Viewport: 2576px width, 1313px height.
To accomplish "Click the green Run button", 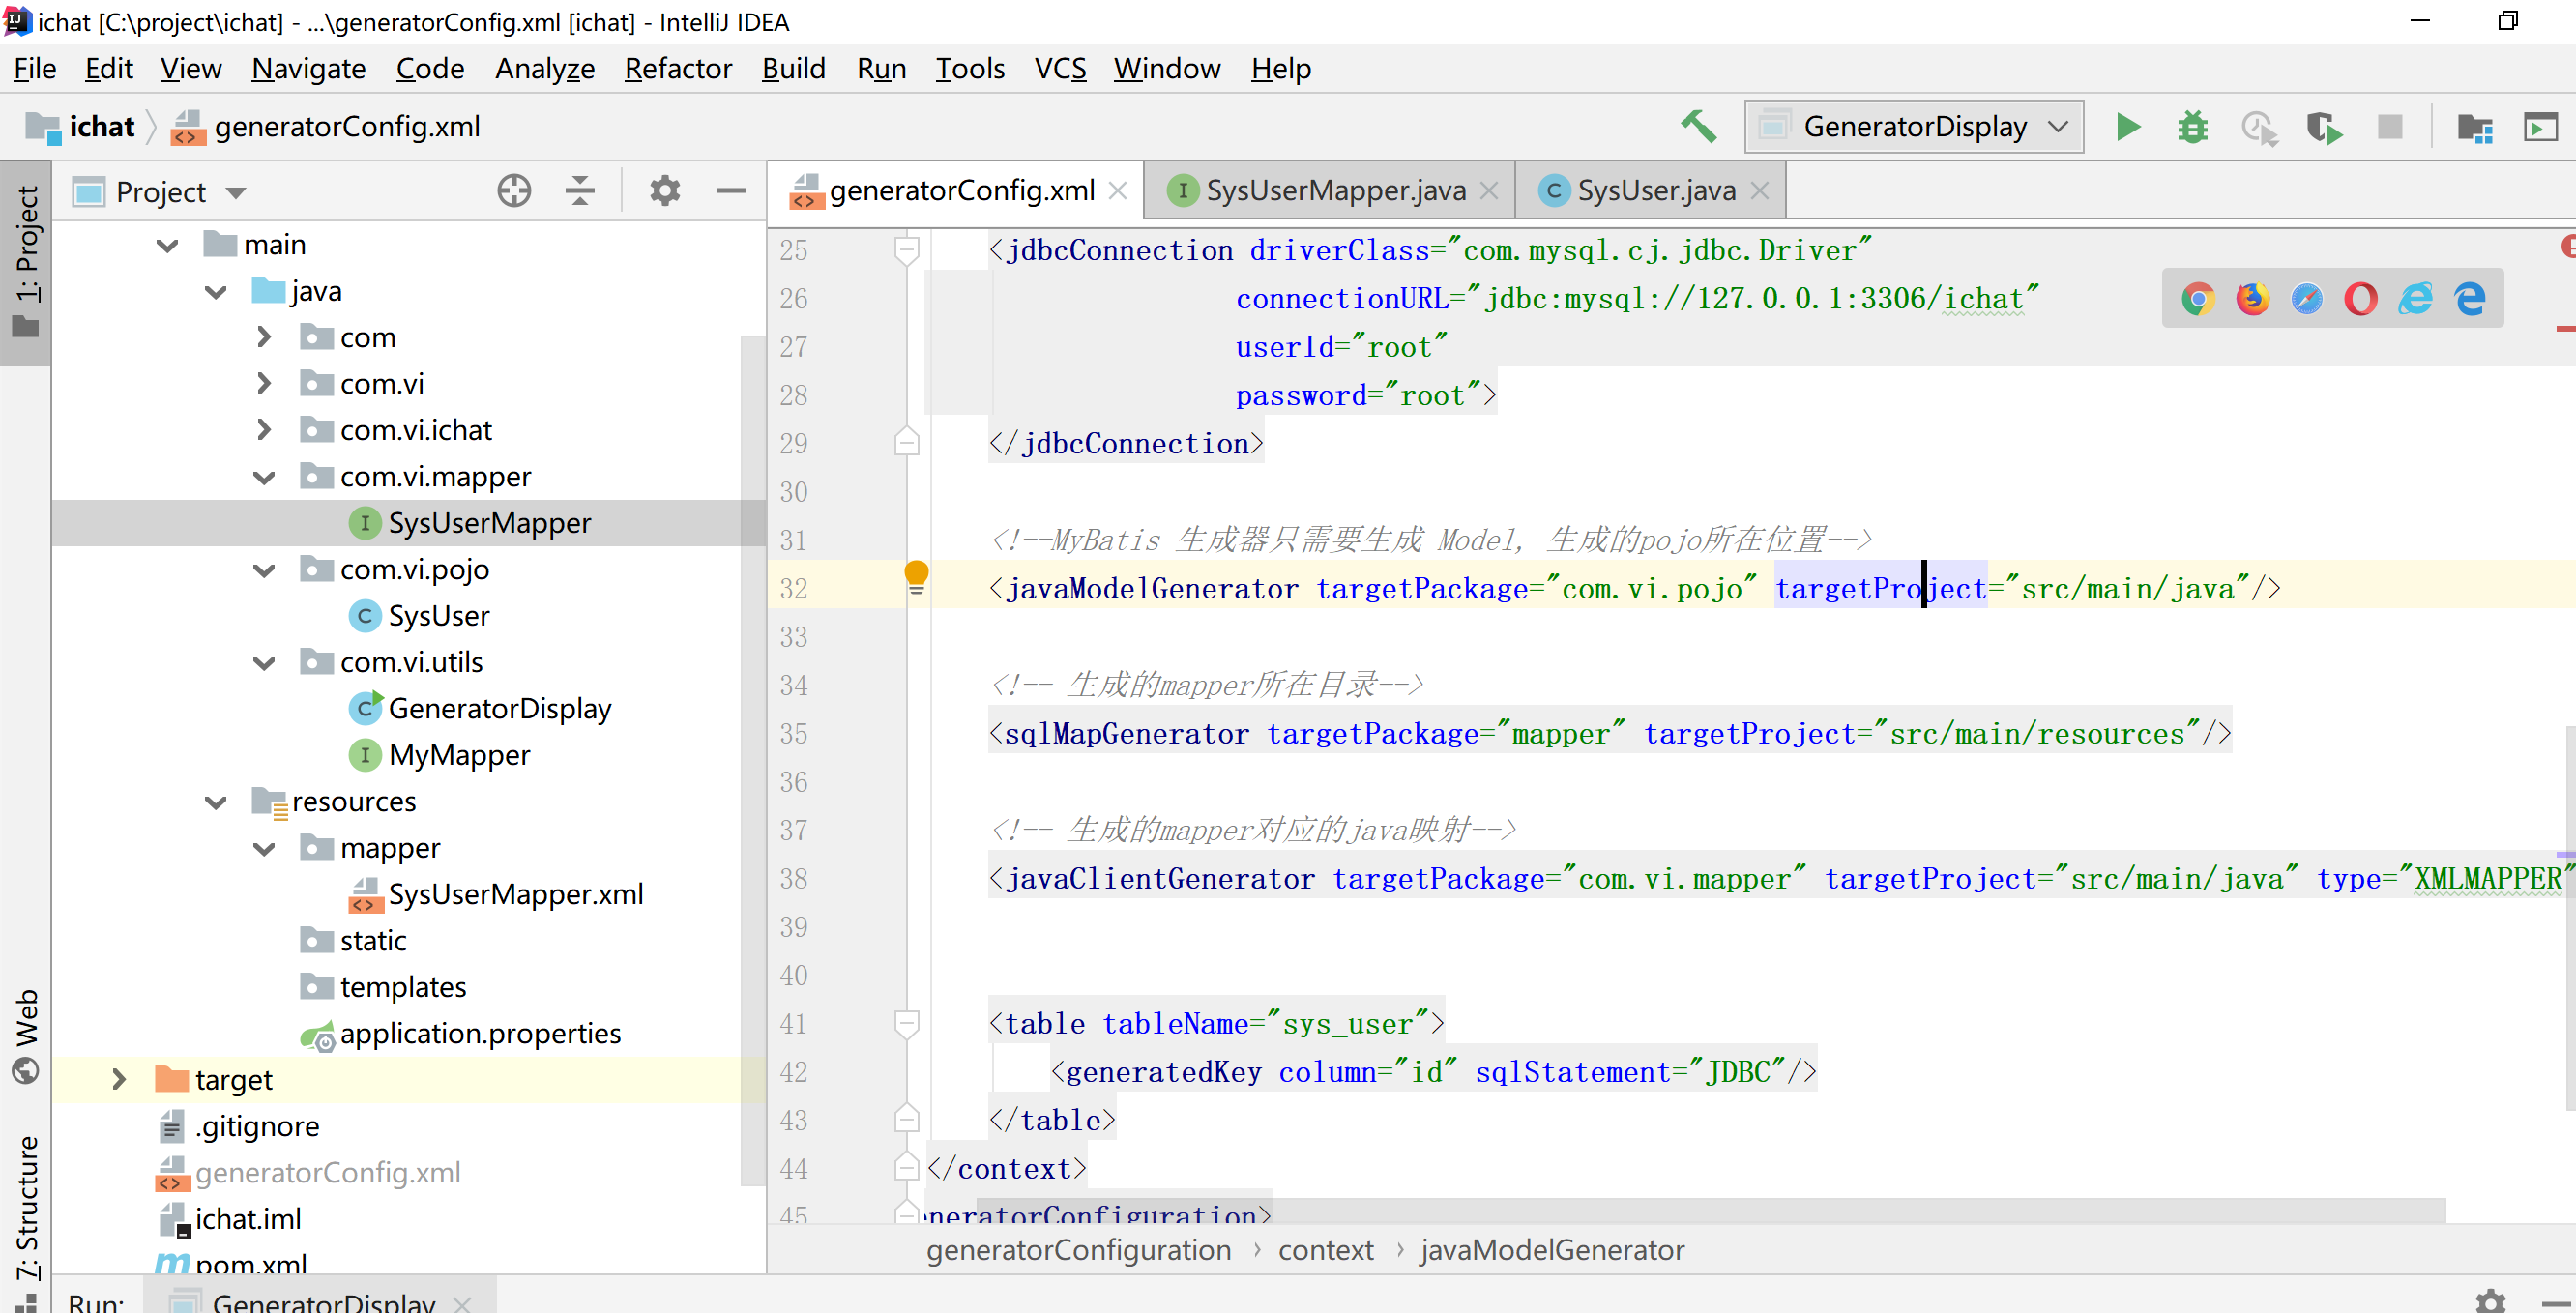I will coord(2127,127).
